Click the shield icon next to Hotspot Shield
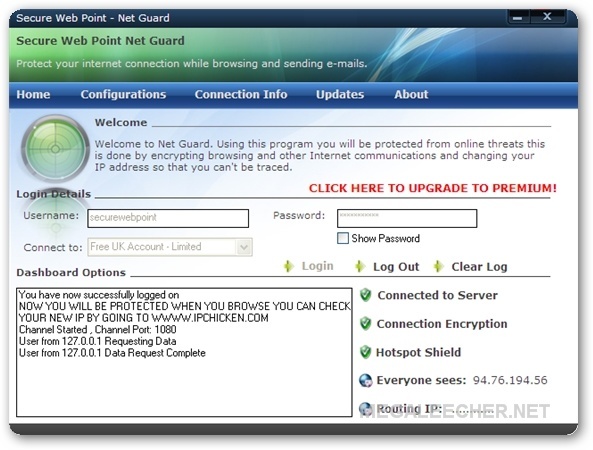 (365, 352)
